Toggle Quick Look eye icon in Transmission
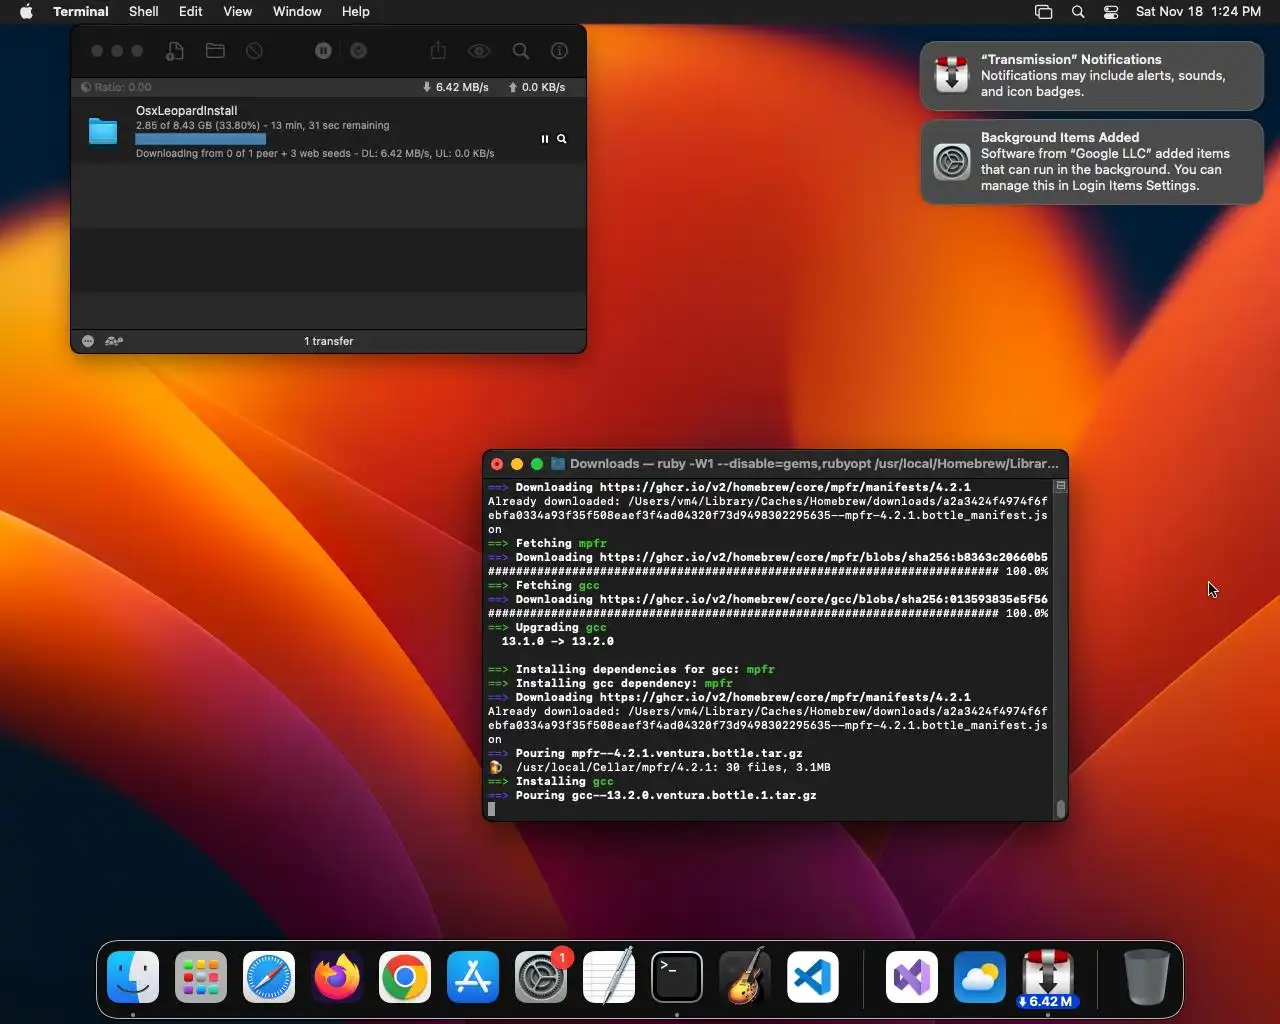 tap(479, 51)
